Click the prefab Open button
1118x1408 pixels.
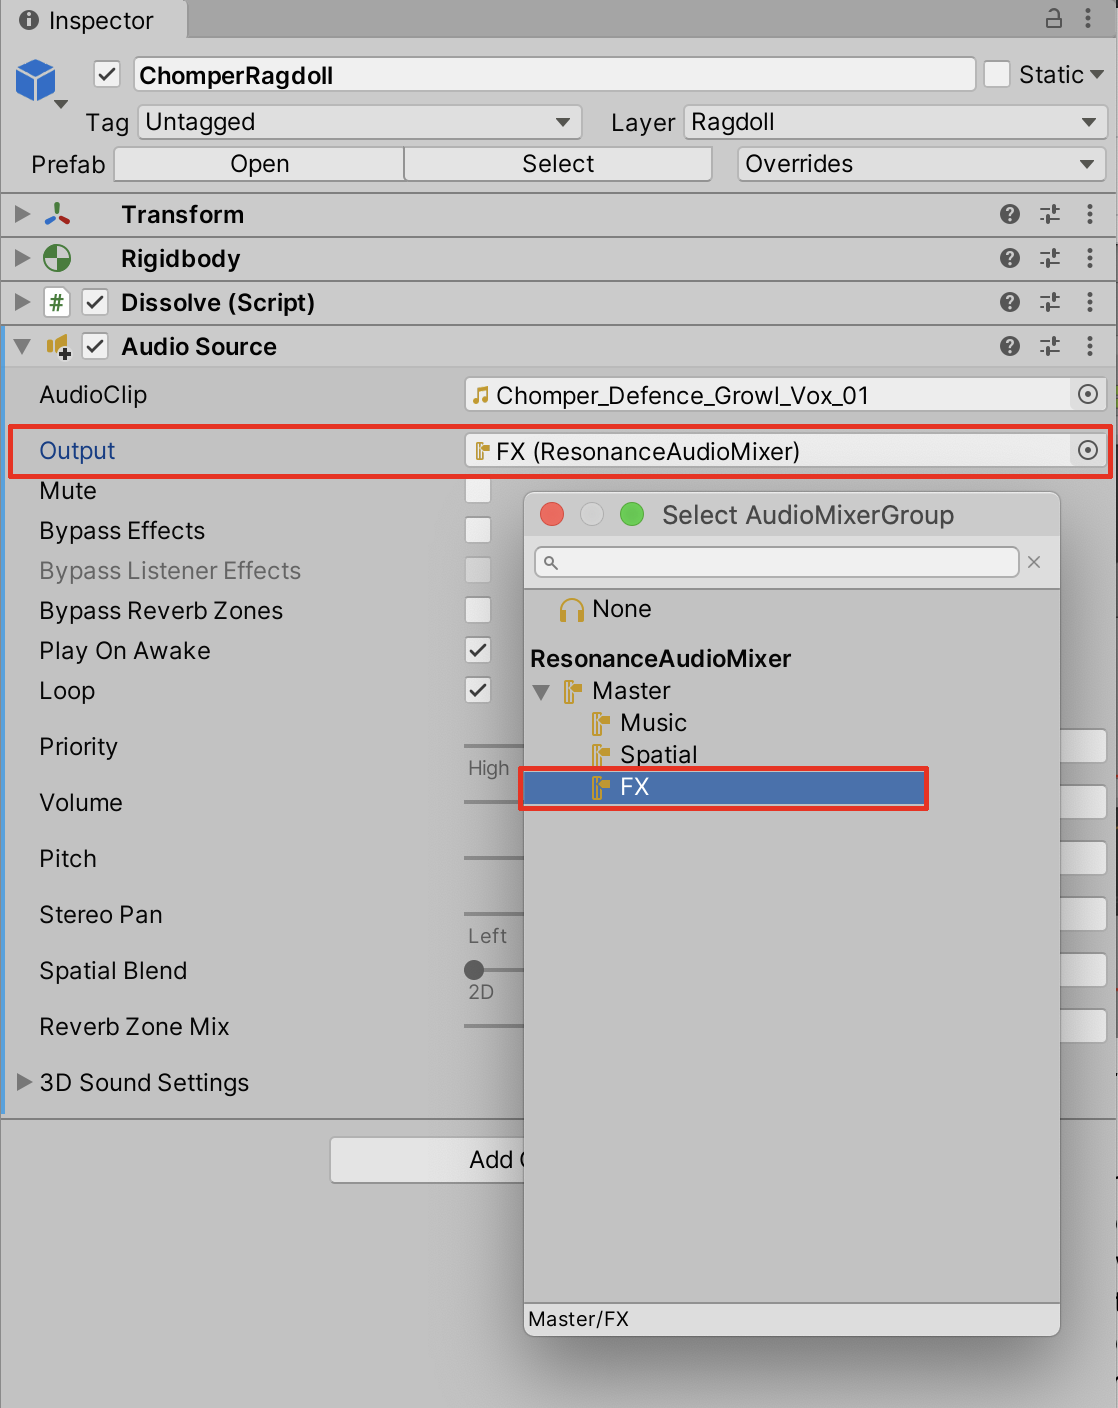pos(259,164)
